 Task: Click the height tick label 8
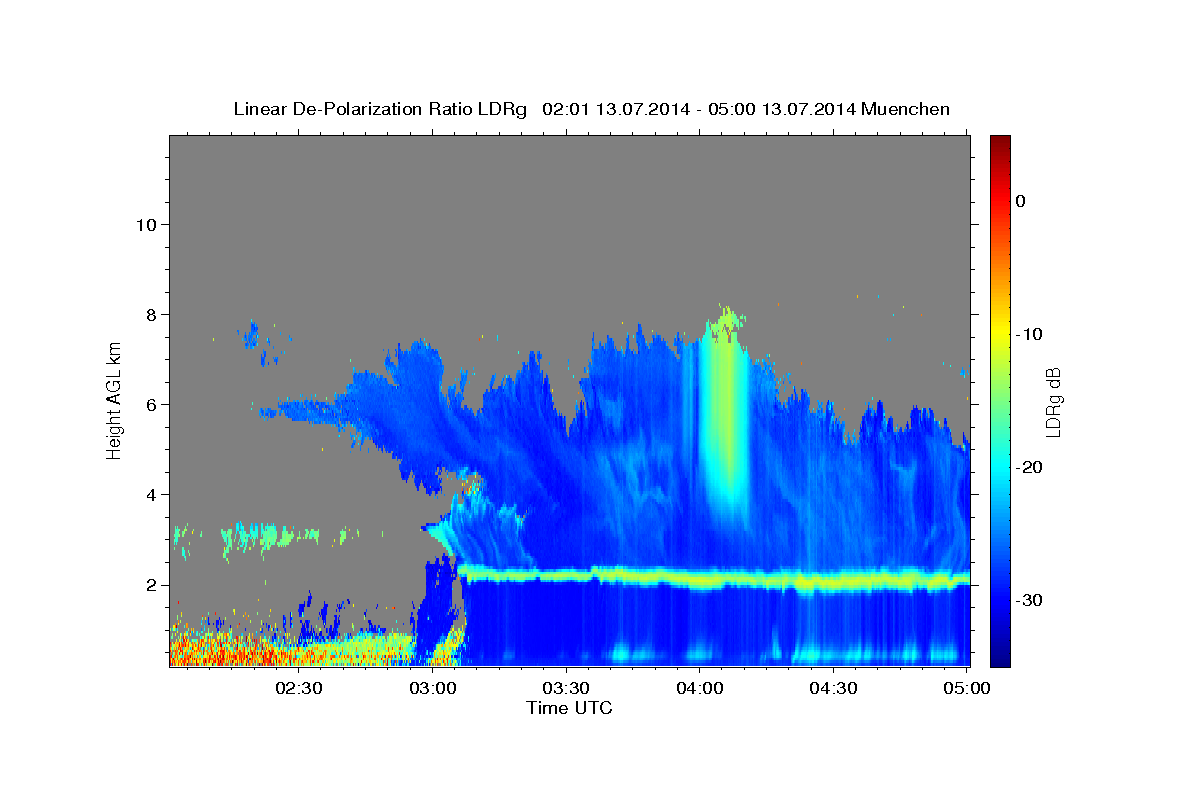click(151, 314)
